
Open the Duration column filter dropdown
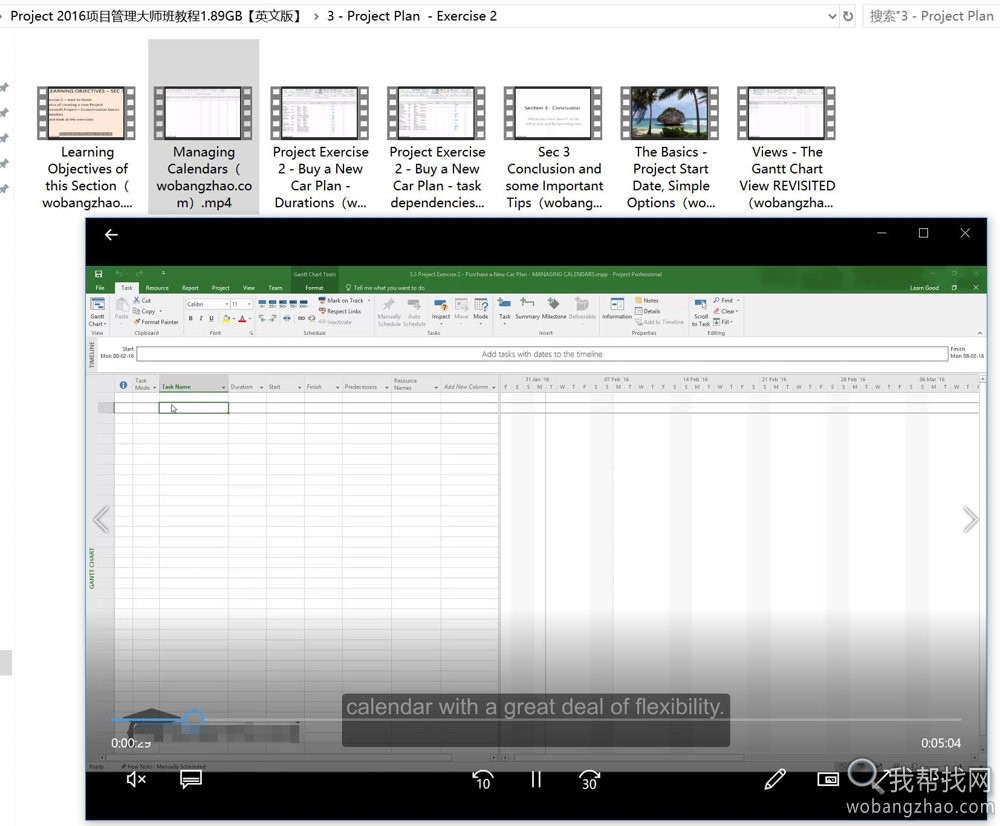[261, 387]
